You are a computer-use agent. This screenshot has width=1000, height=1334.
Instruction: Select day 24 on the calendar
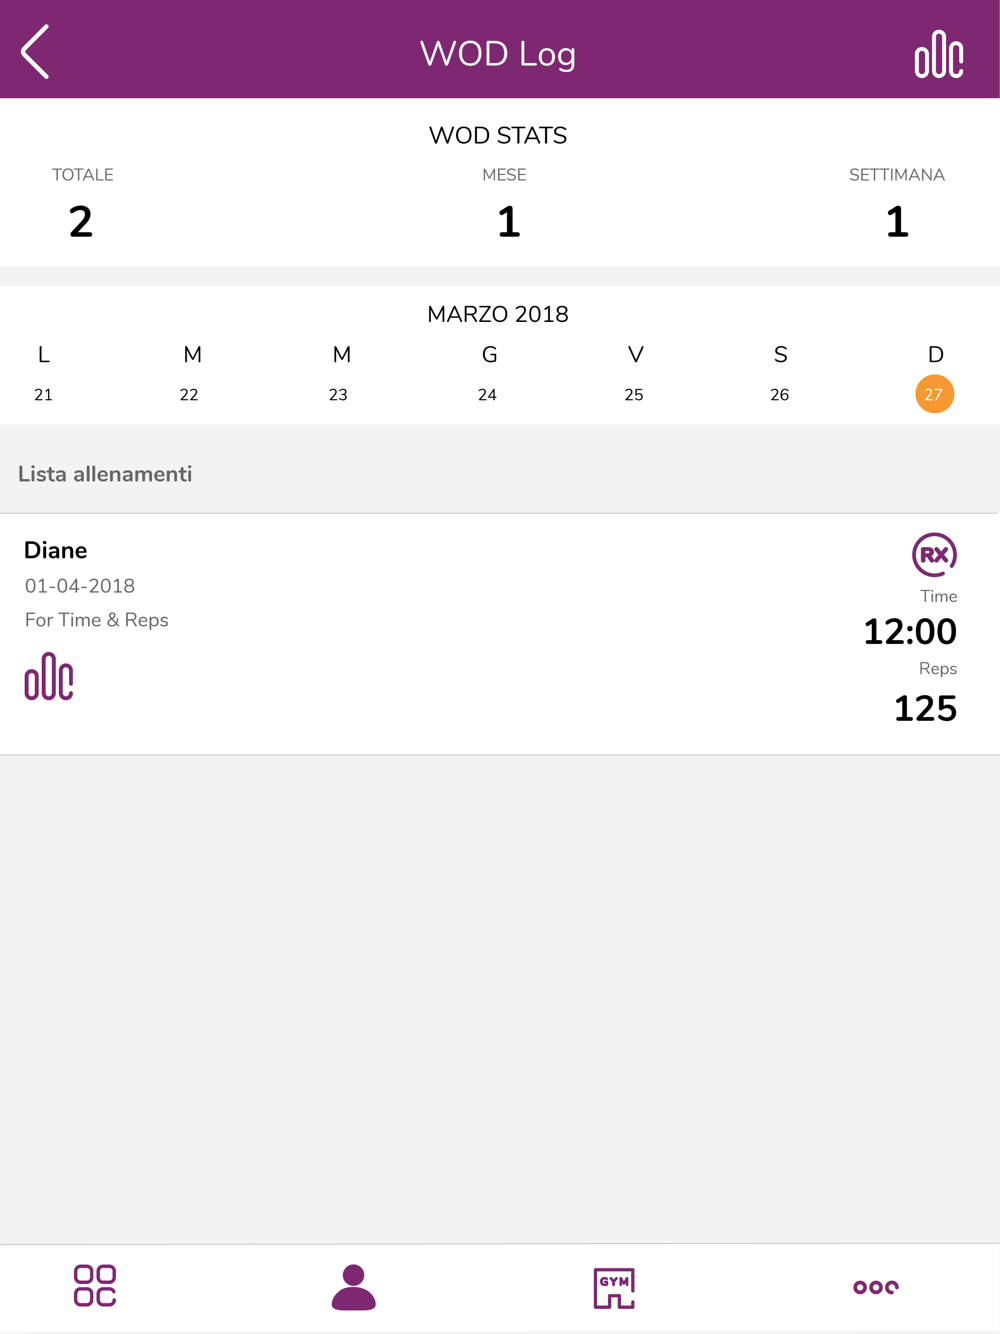tap(487, 395)
